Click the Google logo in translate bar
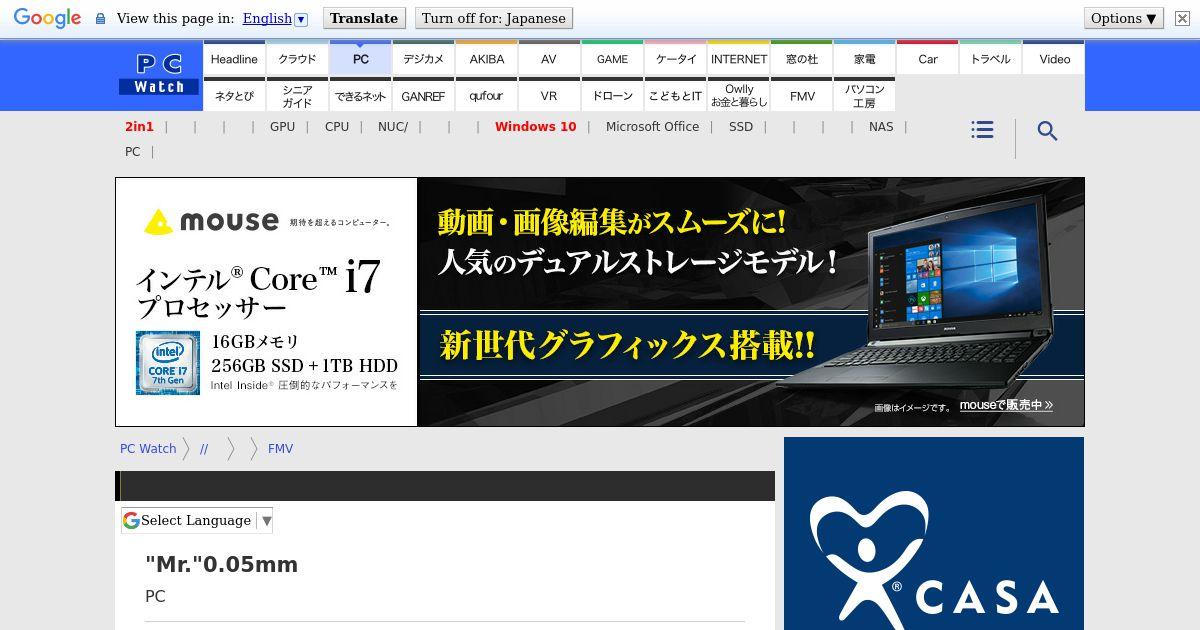 coord(47,19)
